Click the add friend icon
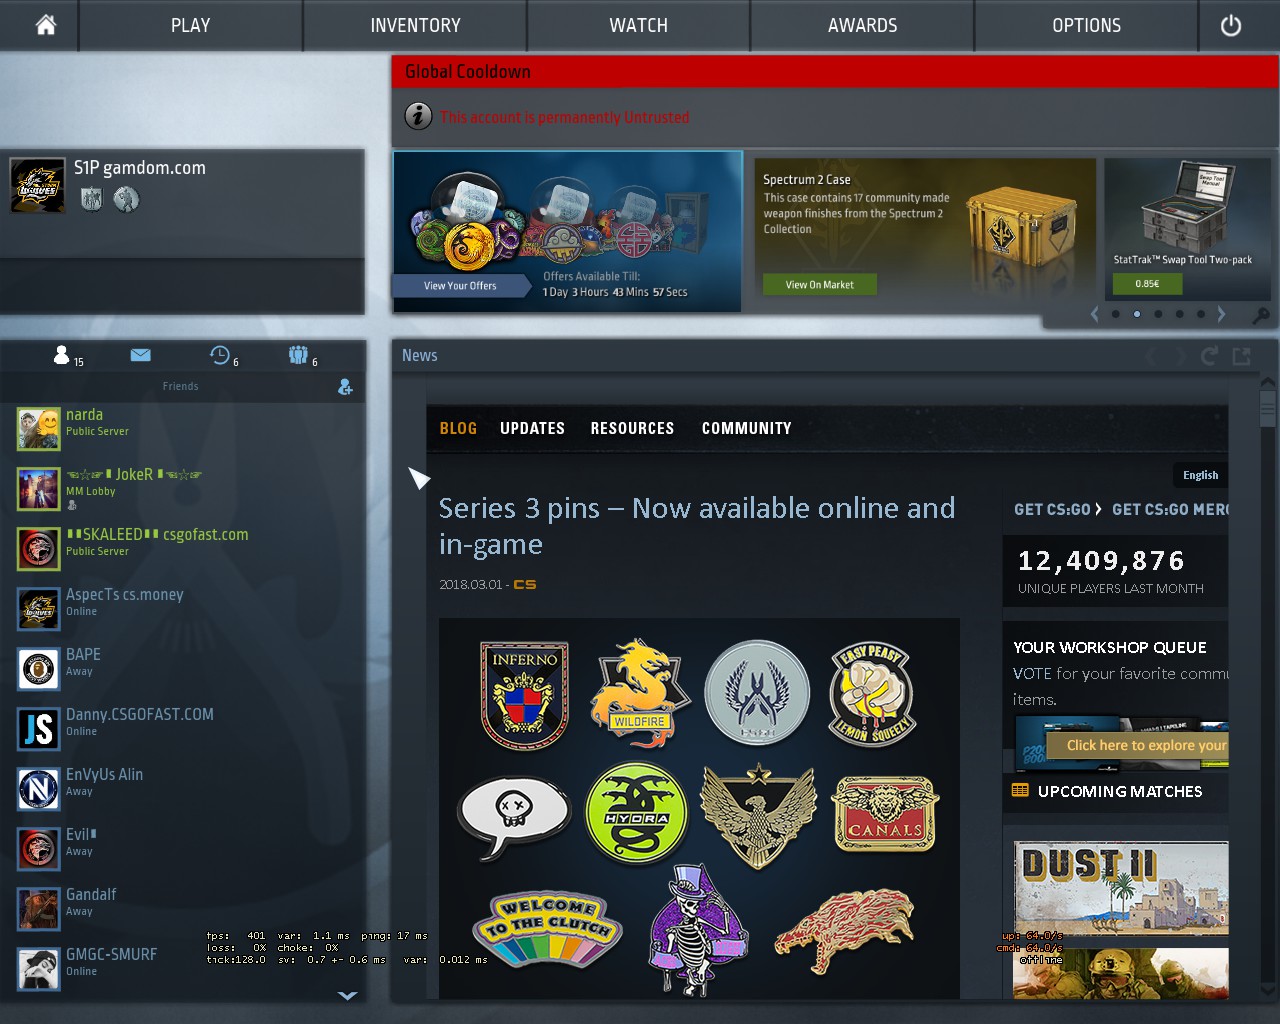This screenshot has height=1024, width=1280. pyautogui.click(x=345, y=387)
